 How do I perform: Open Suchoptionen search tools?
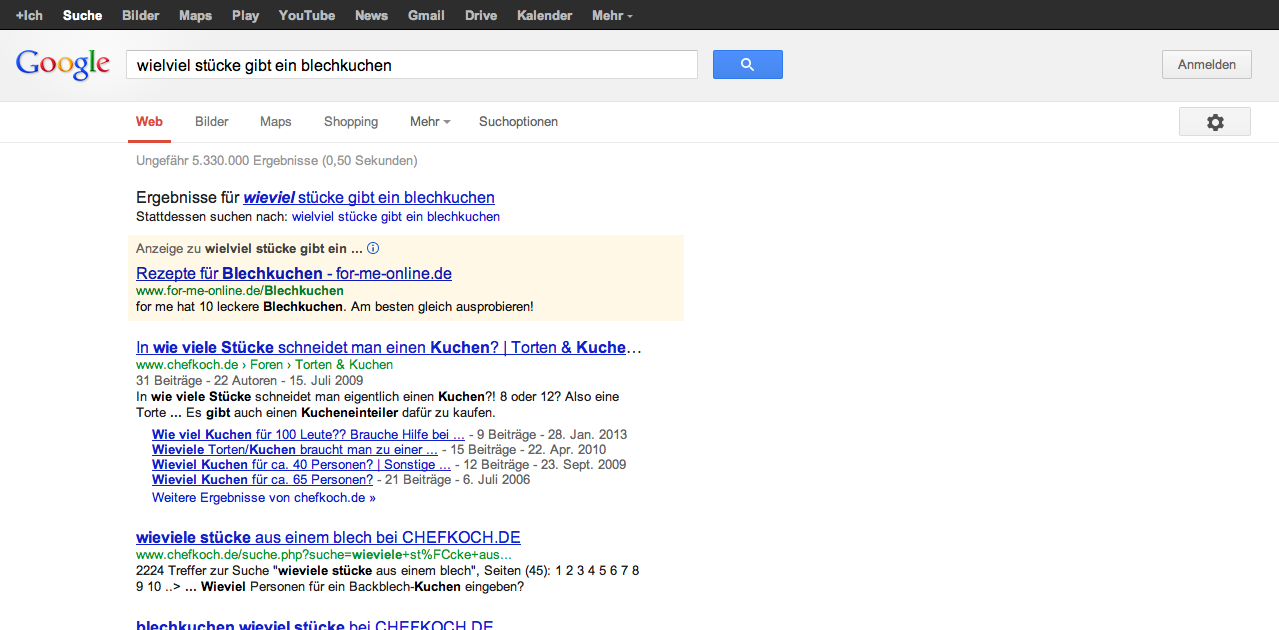(518, 122)
